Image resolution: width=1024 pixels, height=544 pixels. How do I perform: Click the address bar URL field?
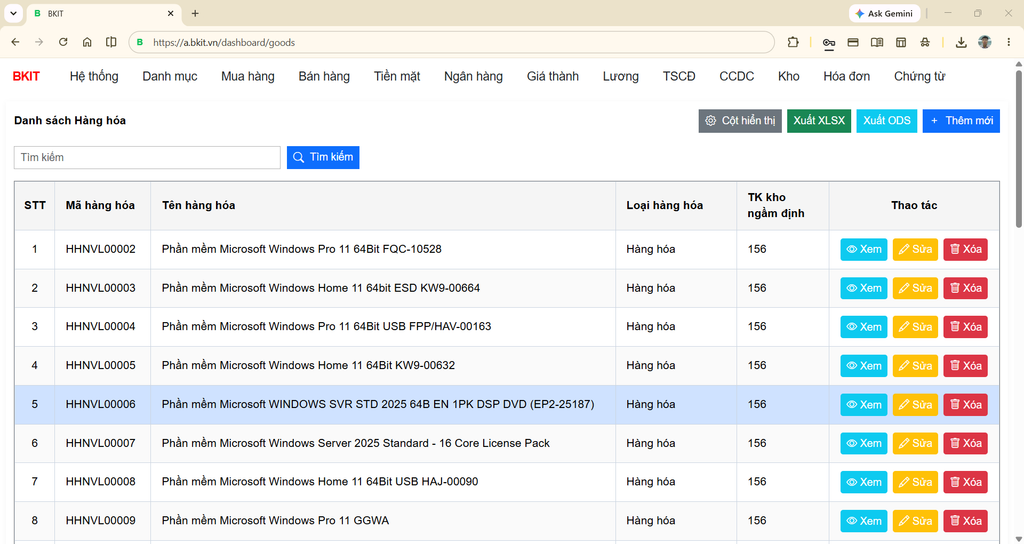[x=452, y=42]
